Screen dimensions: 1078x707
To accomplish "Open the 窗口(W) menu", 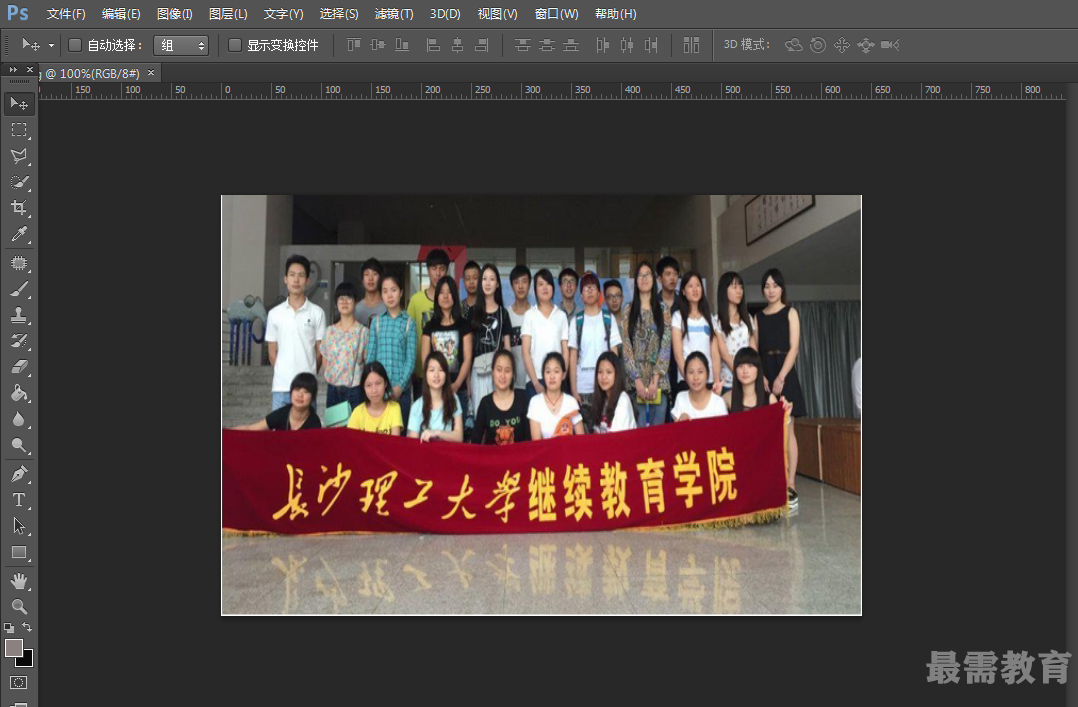I will (556, 14).
